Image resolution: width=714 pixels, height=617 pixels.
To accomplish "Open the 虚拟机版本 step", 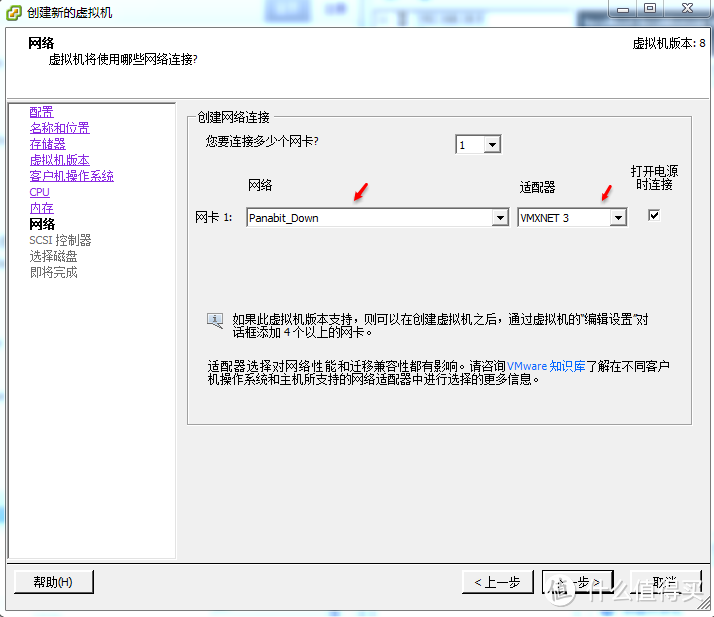I will coord(60,160).
